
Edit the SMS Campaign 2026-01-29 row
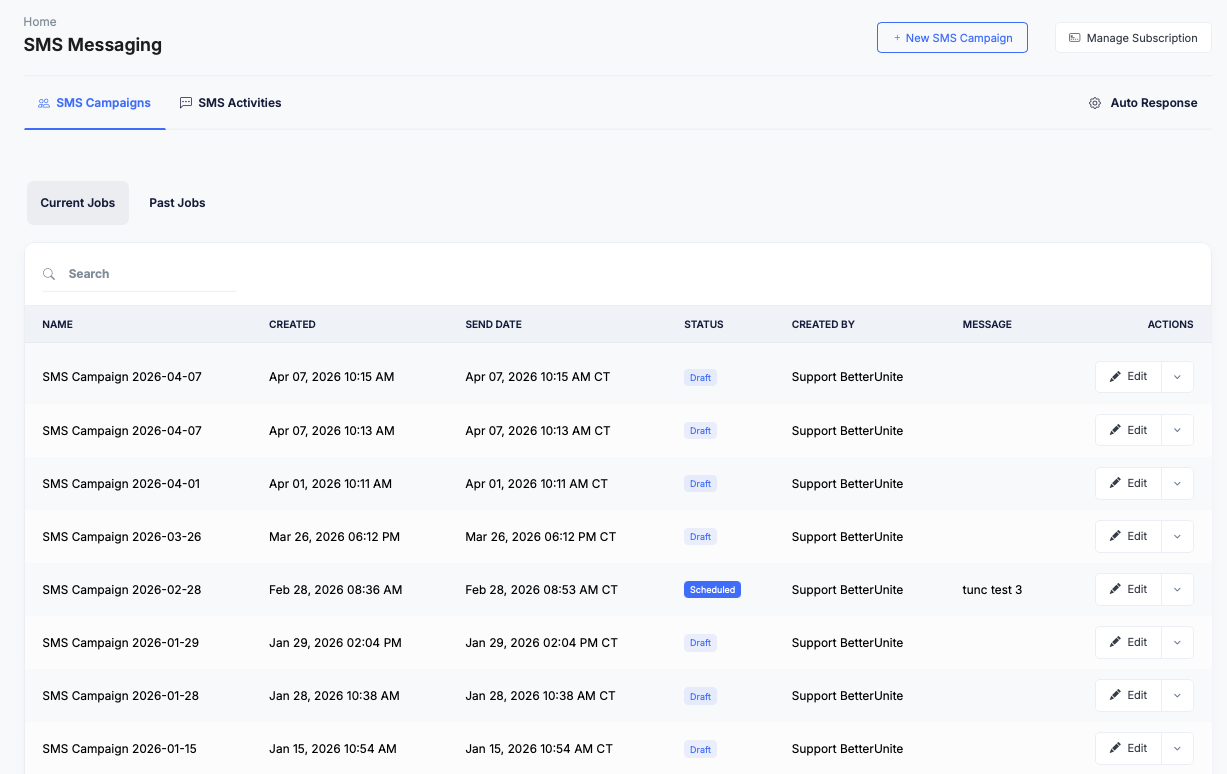tap(1128, 642)
